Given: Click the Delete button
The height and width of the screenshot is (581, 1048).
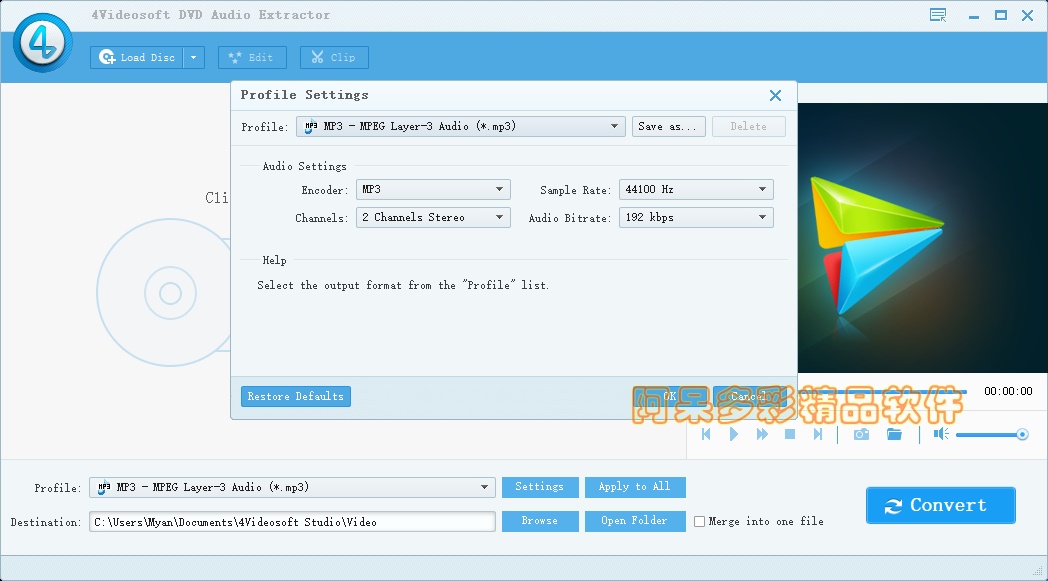Looking at the screenshot, I should [x=749, y=126].
